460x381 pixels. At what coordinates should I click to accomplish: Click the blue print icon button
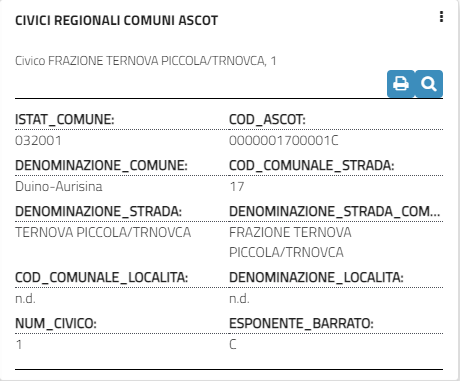401,84
